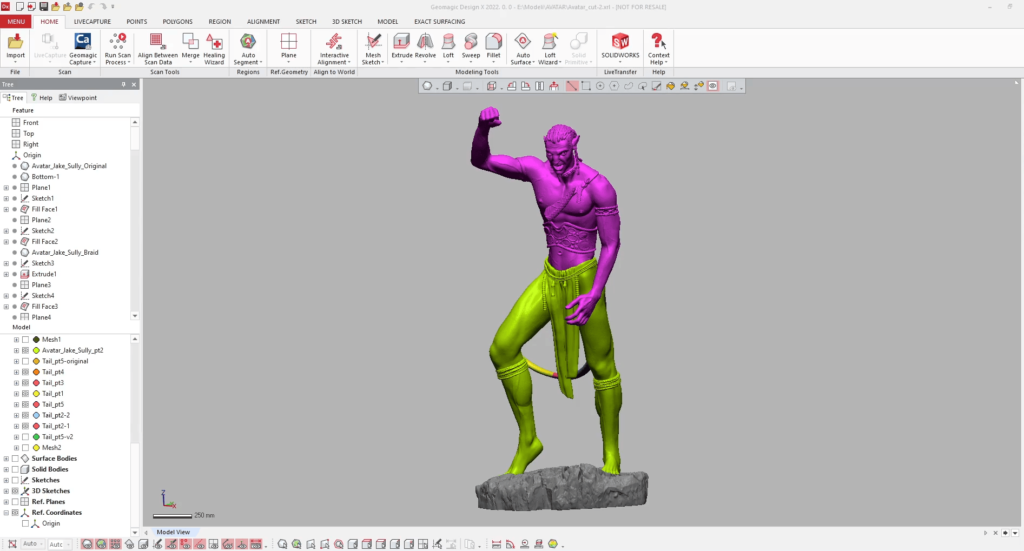Expand the Tail_pt3 model node
This screenshot has width=1024, height=551.
point(16,383)
